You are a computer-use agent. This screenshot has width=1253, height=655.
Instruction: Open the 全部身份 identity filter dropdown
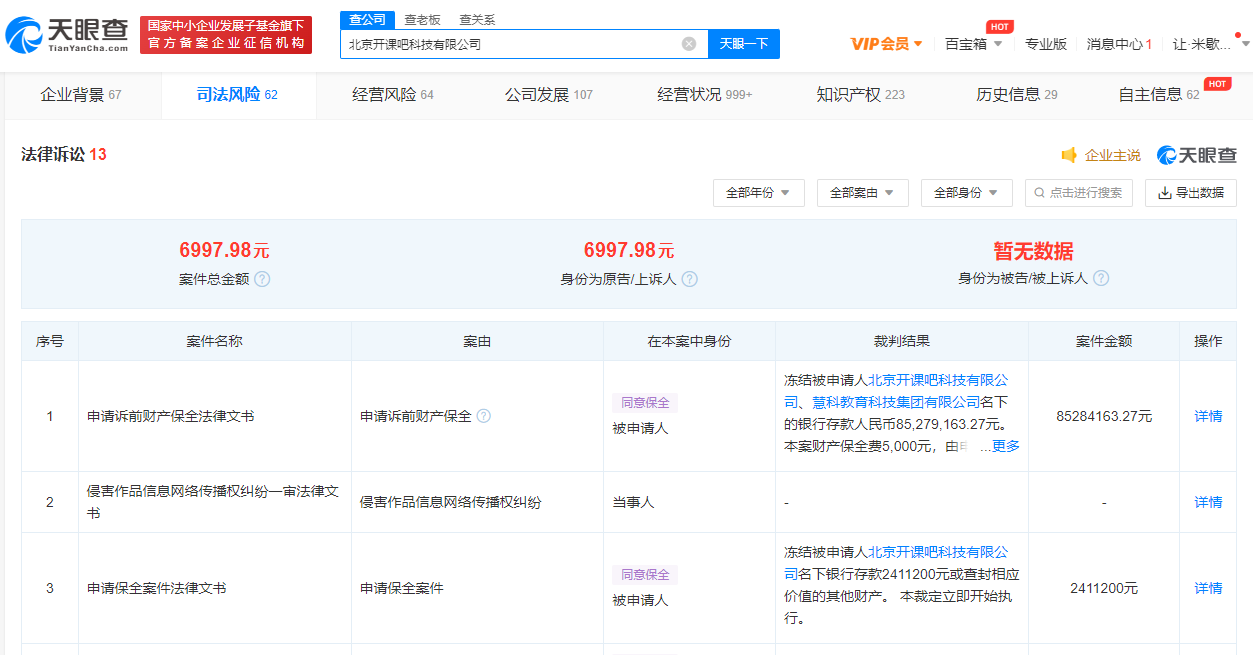(x=966, y=193)
